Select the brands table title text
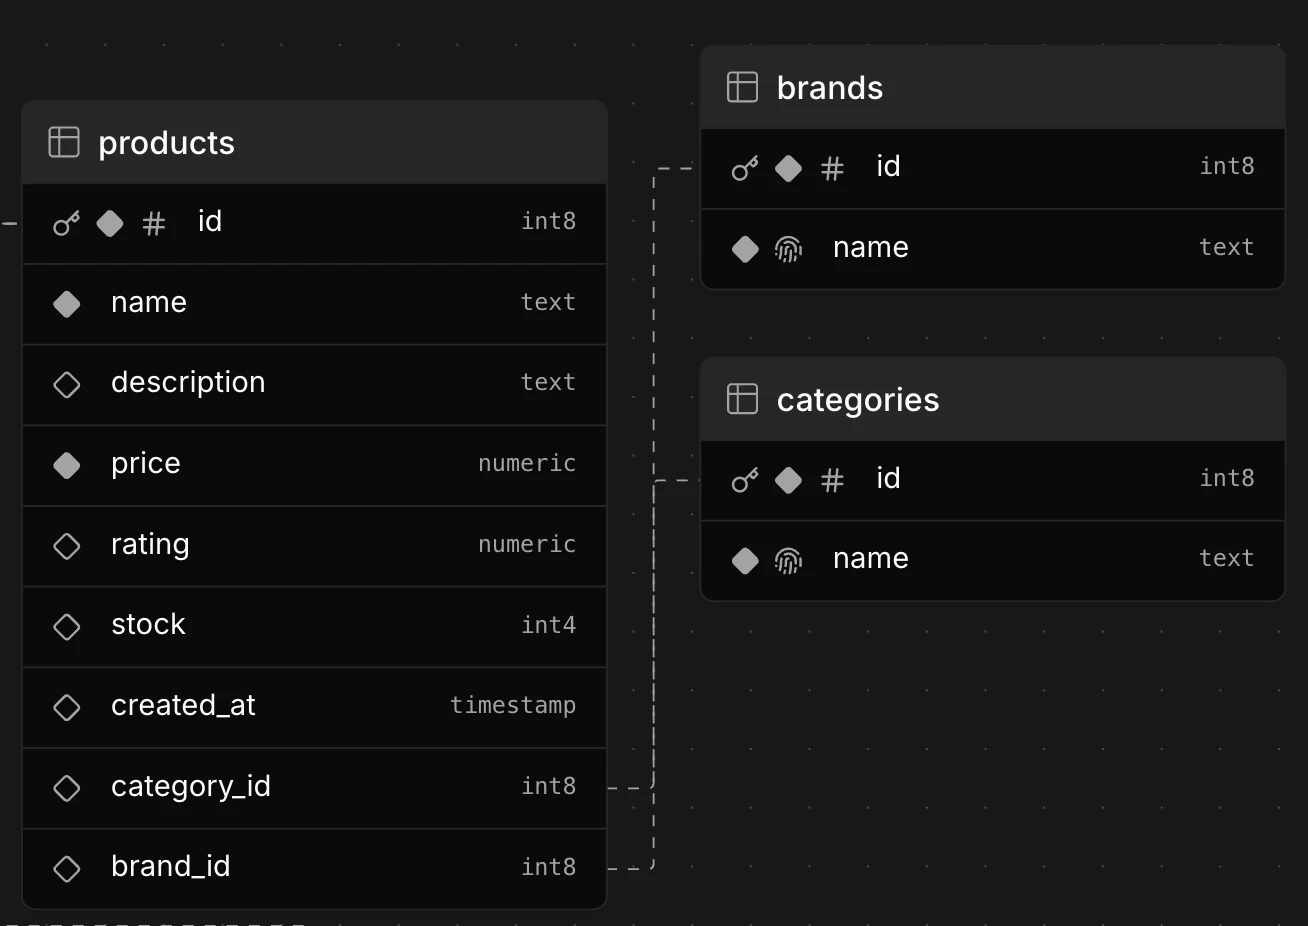 pyautogui.click(x=829, y=87)
